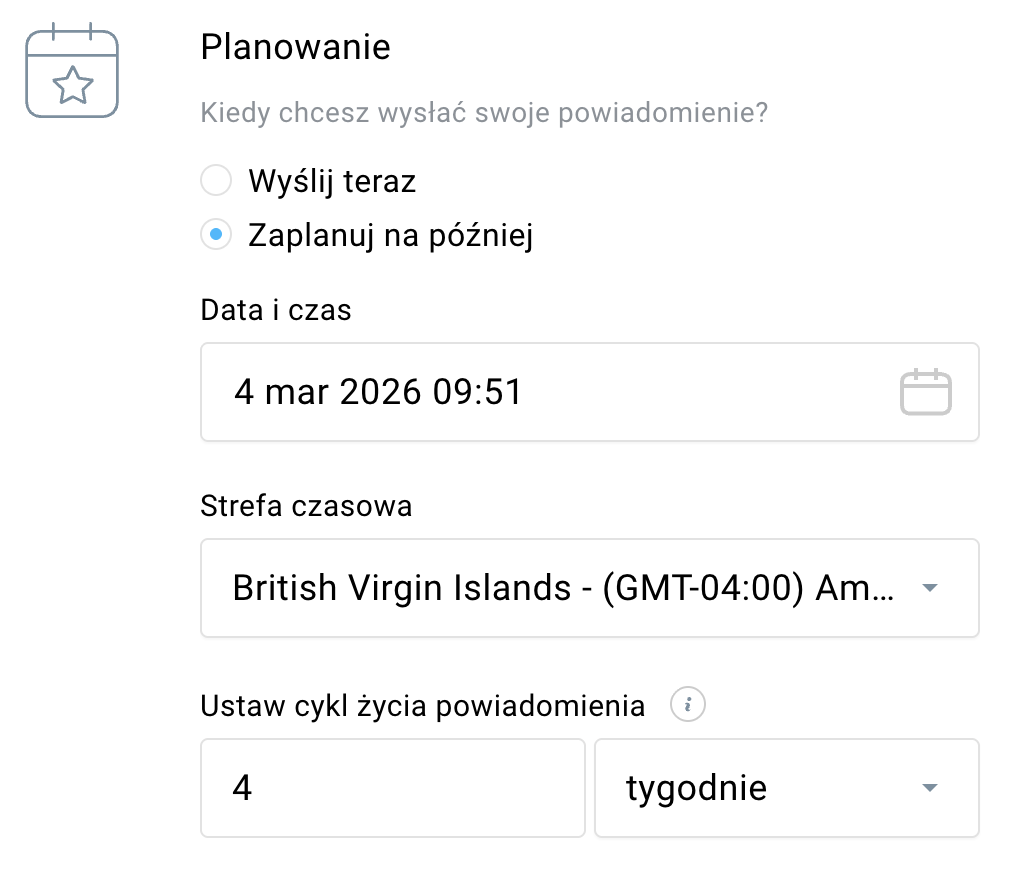Click the scheduling section's calendar-star illustration

click(x=71, y=75)
